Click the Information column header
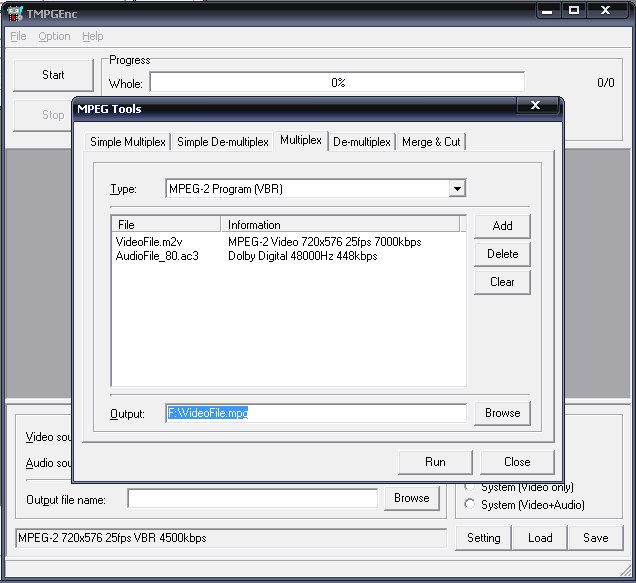 [340, 224]
